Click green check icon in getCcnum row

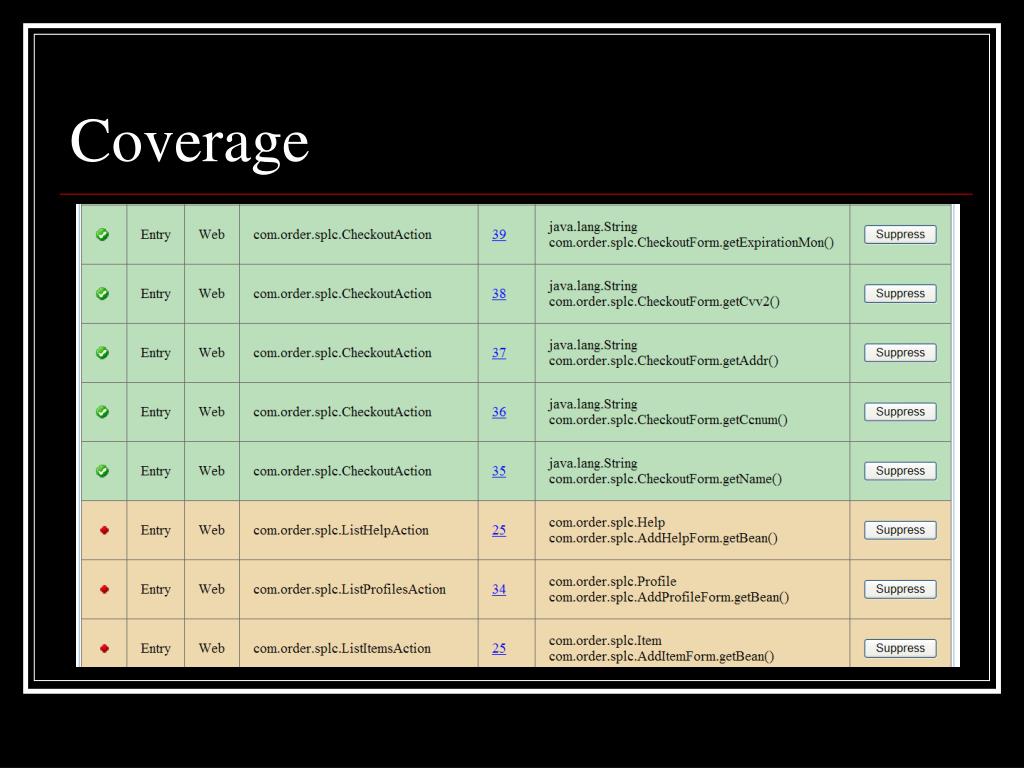point(103,412)
